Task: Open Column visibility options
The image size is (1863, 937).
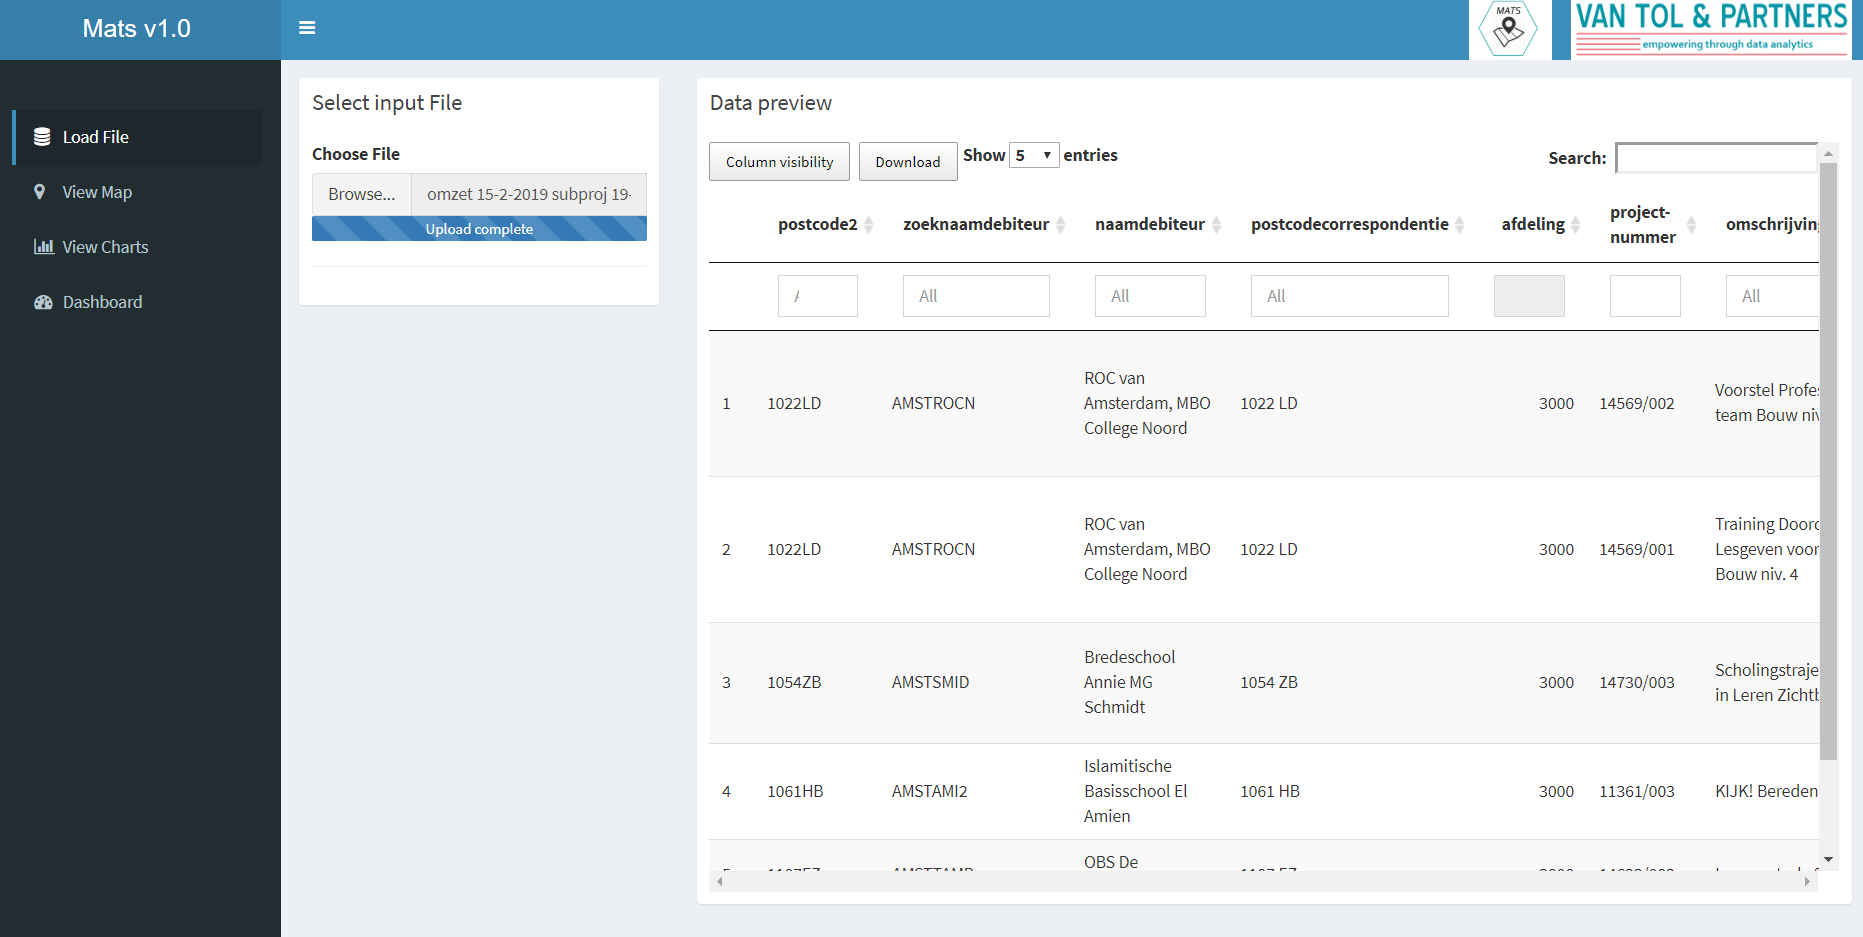Action: click(x=779, y=162)
